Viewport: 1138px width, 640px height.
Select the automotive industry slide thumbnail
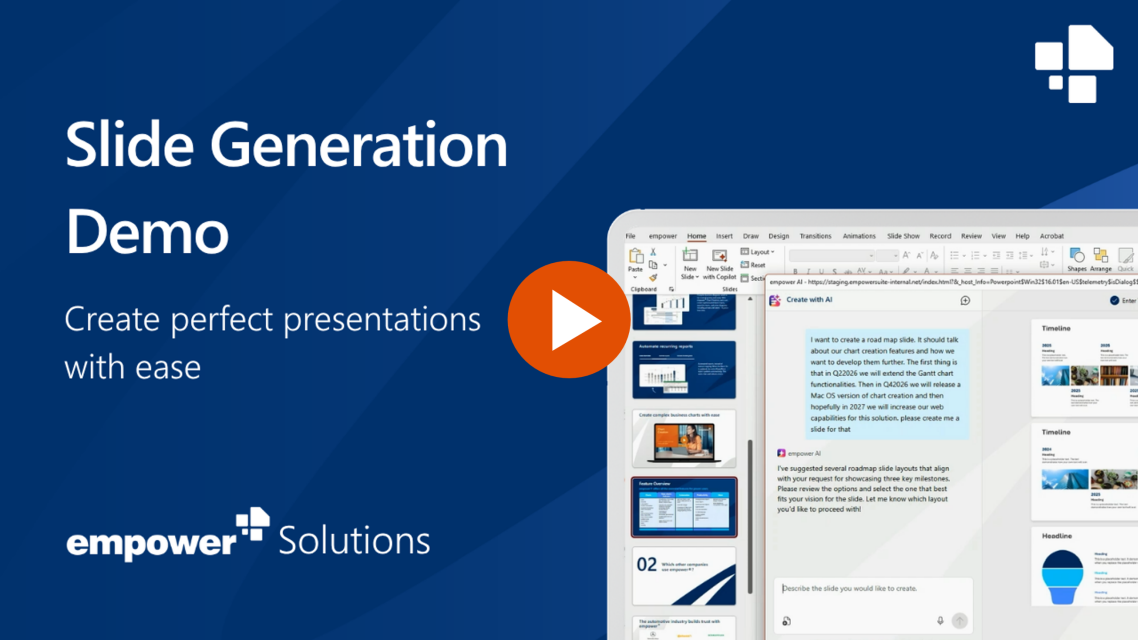(x=684, y=628)
